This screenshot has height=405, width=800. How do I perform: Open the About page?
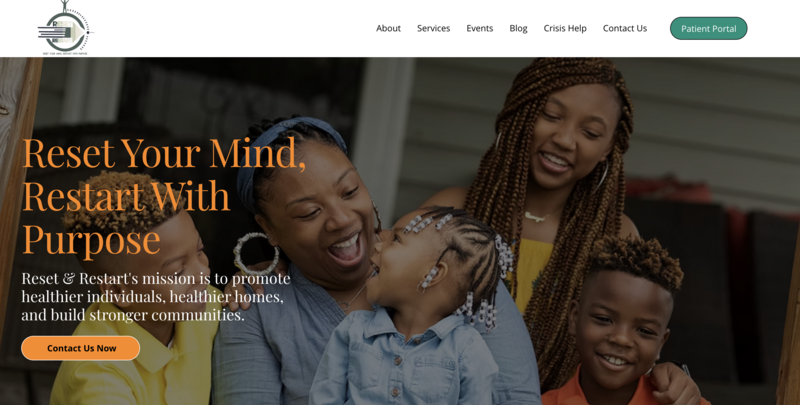(388, 29)
